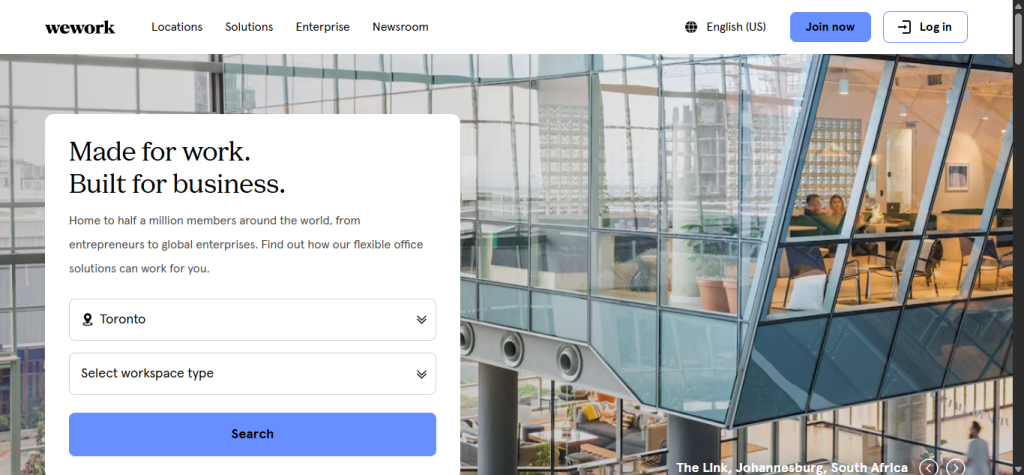
Task: Show the previous hero slide
Action: 929,467
